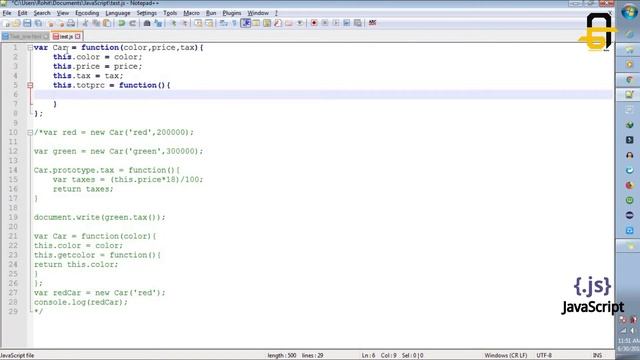Toggle the file Monitoring eye icon

coord(300,23)
